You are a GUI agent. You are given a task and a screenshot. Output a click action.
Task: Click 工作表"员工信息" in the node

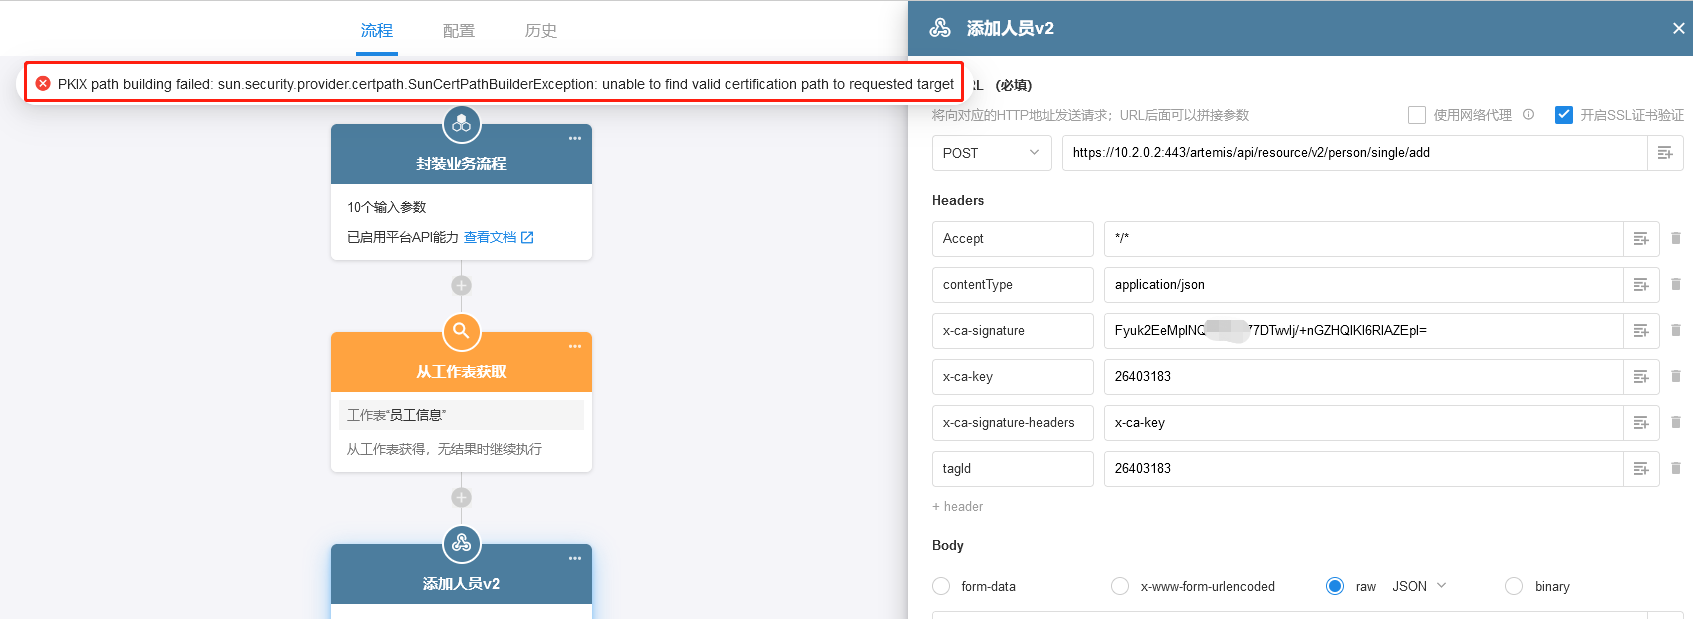click(461, 415)
